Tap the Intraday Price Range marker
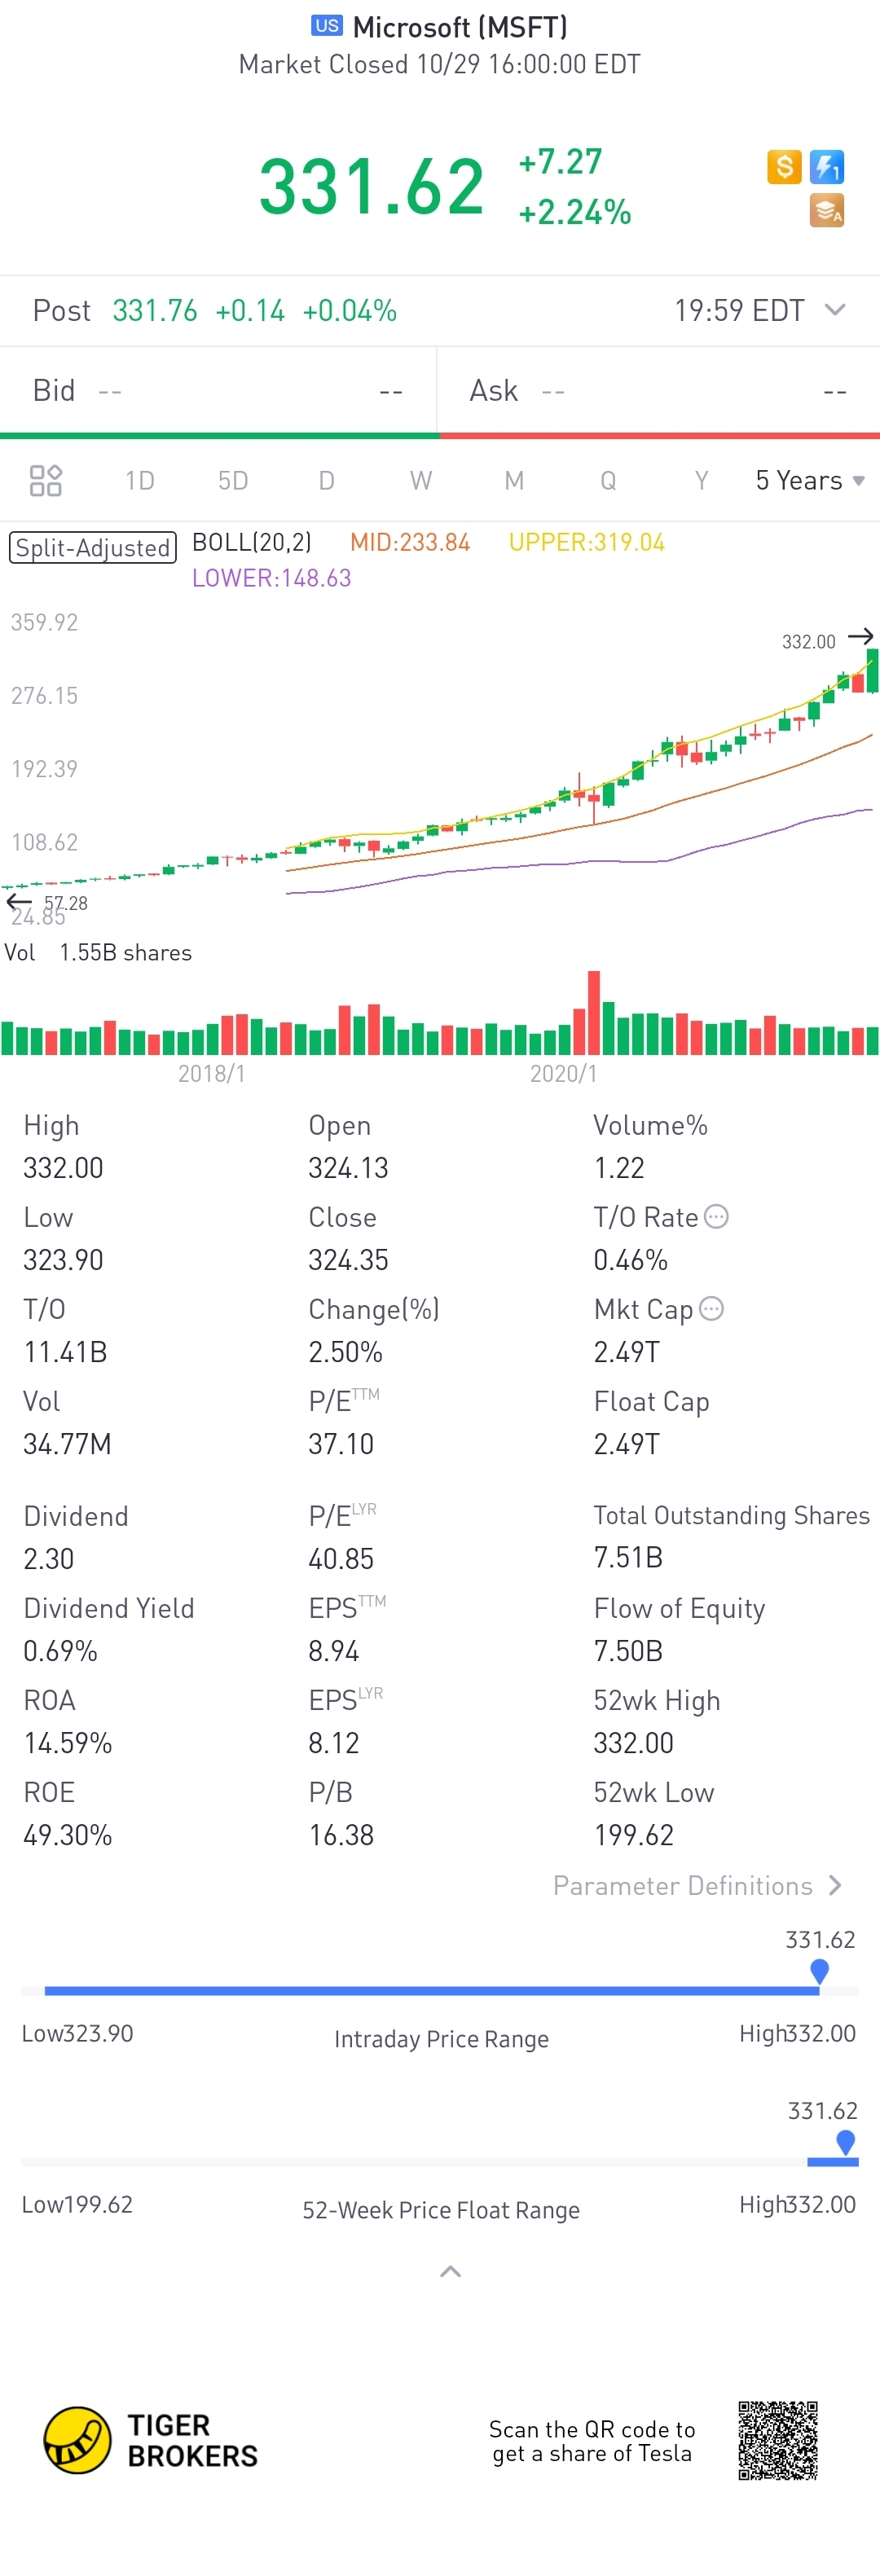This screenshot has height=2576, width=880. [x=819, y=1971]
